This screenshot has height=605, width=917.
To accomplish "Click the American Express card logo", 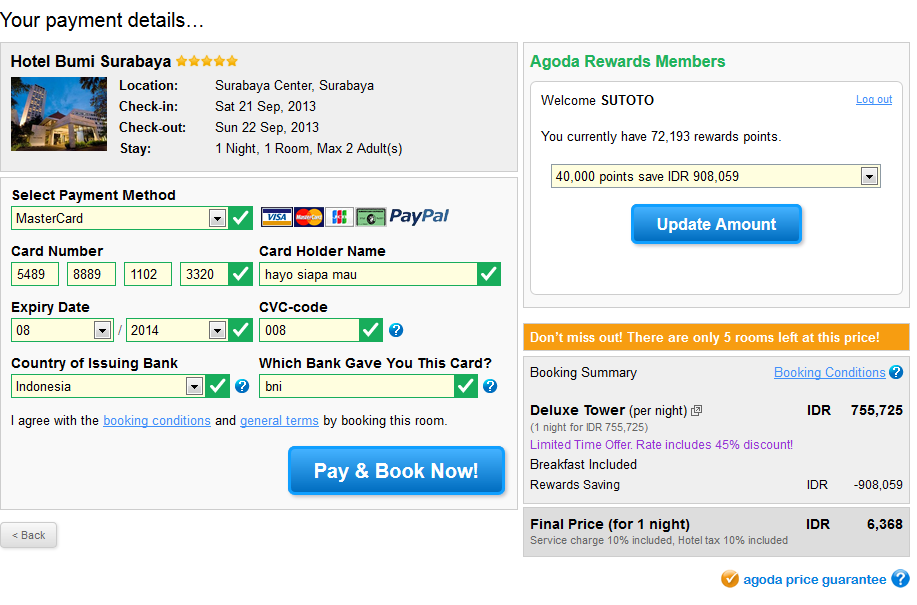I will click(371, 217).
